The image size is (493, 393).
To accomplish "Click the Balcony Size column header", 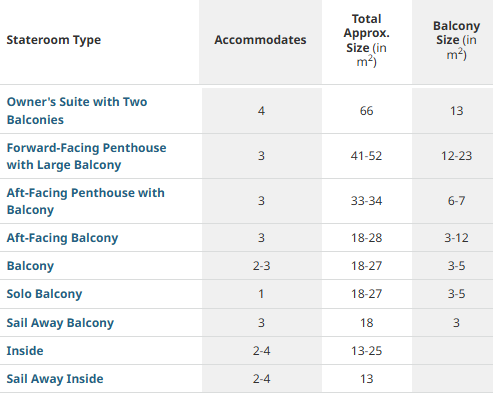I will click(457, 40).
